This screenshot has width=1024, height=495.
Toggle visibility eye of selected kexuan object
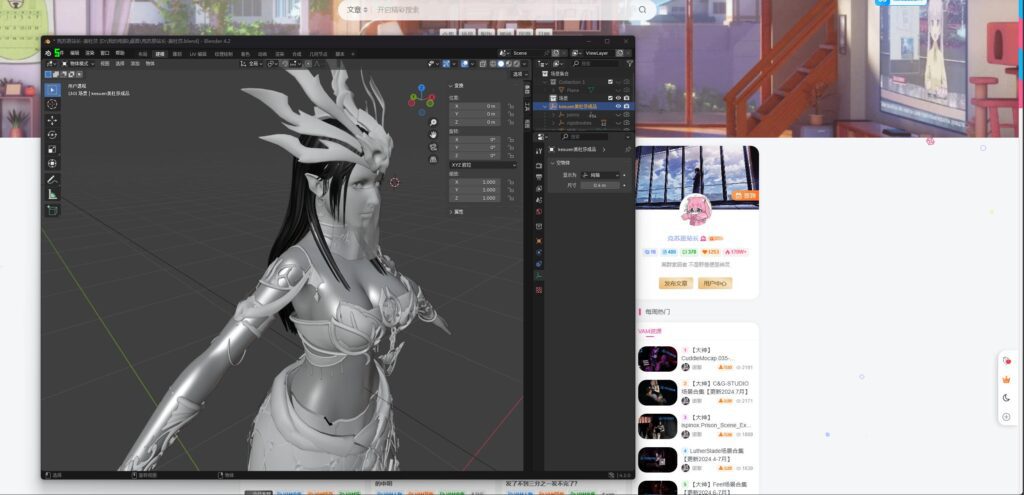[x=617, y=106]
